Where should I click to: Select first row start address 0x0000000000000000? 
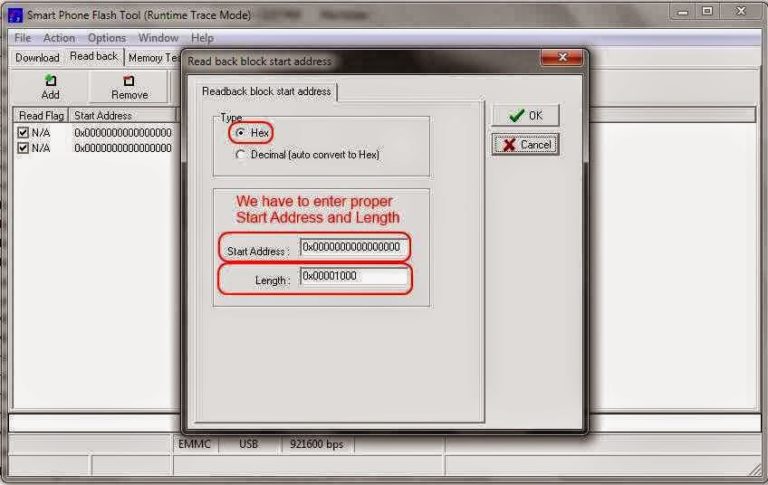coord(123,133)
